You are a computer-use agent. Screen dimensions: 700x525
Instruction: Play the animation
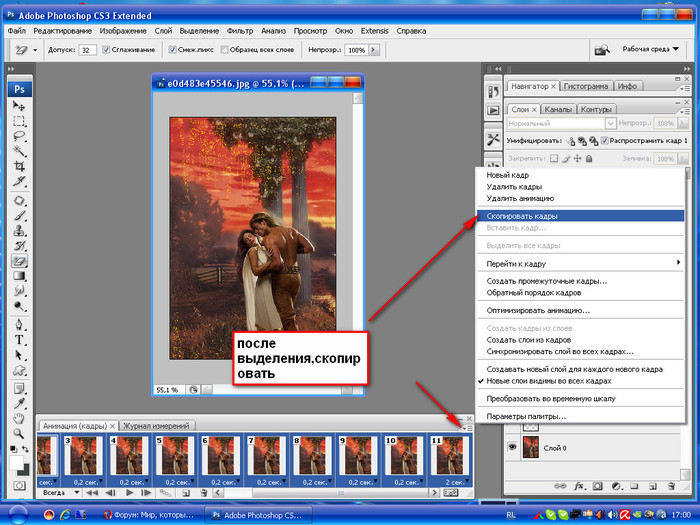129,493
